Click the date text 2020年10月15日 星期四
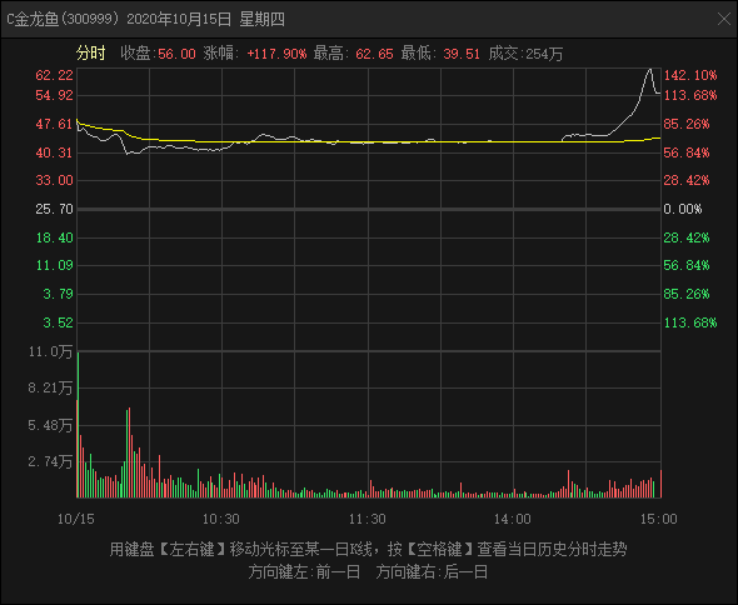This screenshot has width=738, height=605. pos(206,19)
